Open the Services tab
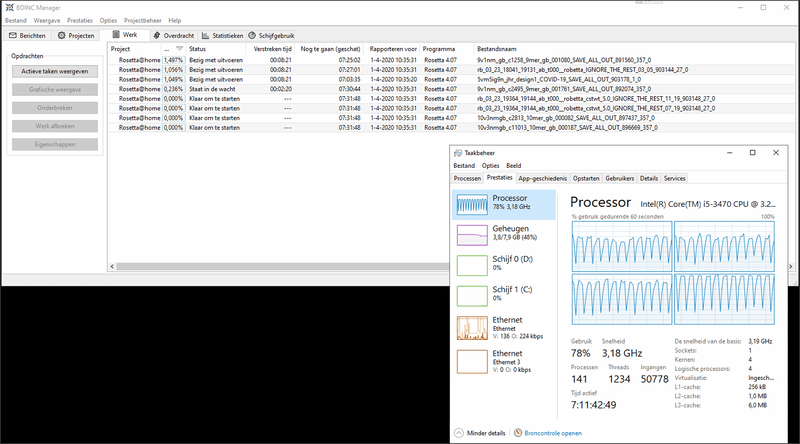Image resolution: width=800 pixels, height=444 pixels. [x=674, y=178]
